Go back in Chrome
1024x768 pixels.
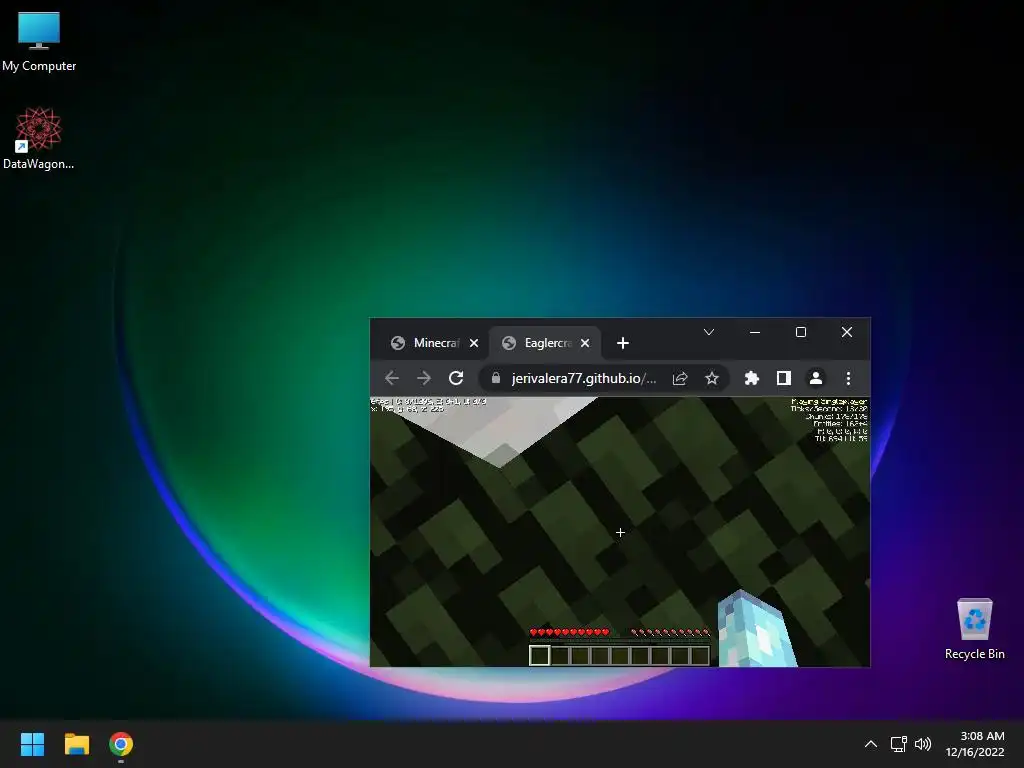[392, 378]
